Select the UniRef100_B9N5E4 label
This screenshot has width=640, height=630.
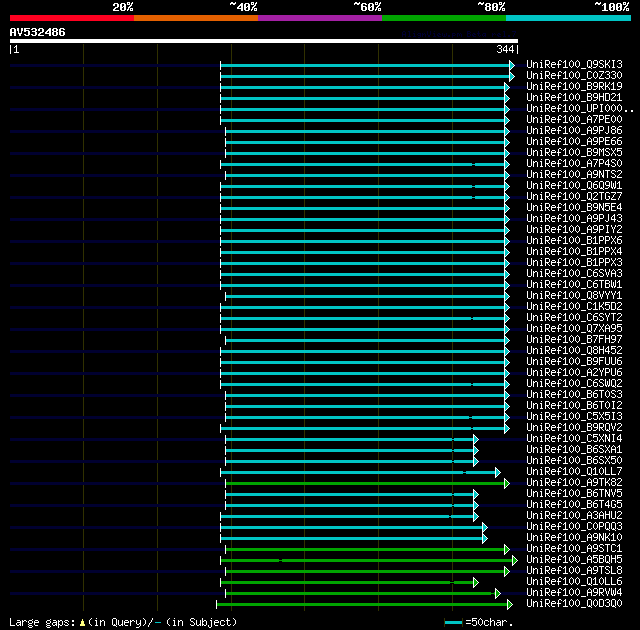click(574, 208)
